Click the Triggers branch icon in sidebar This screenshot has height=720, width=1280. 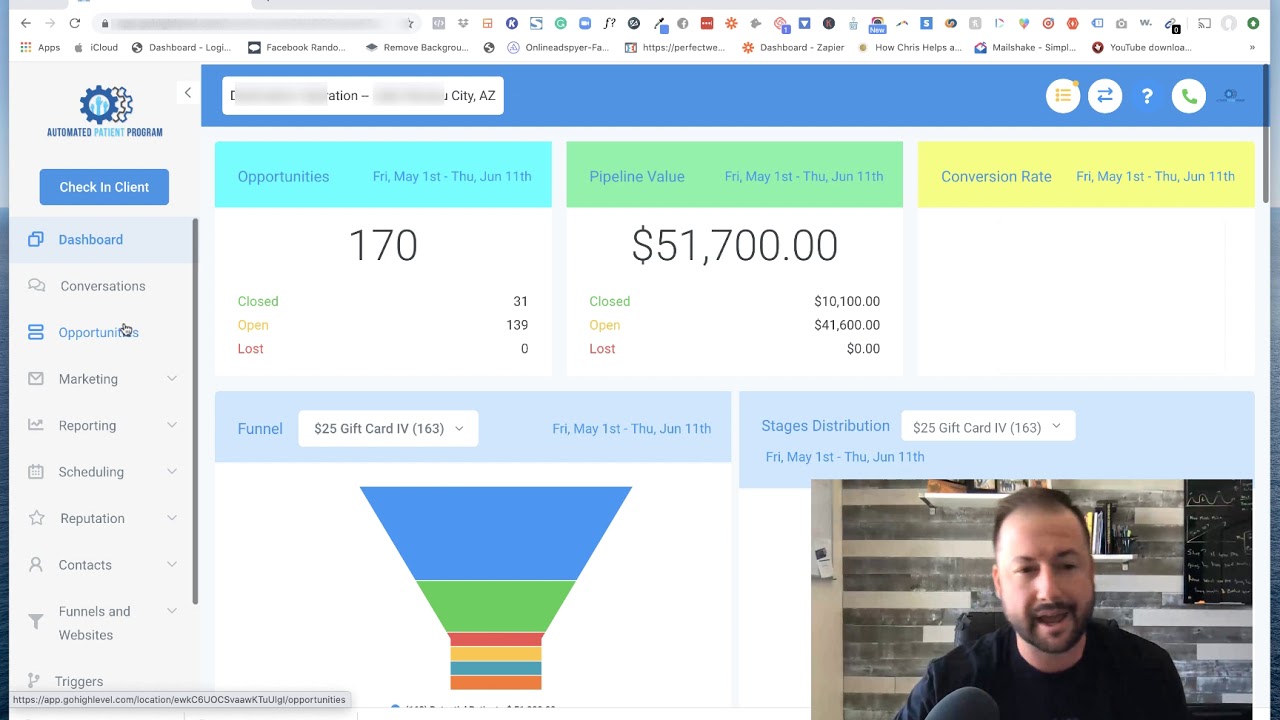(x=35, y=681)
